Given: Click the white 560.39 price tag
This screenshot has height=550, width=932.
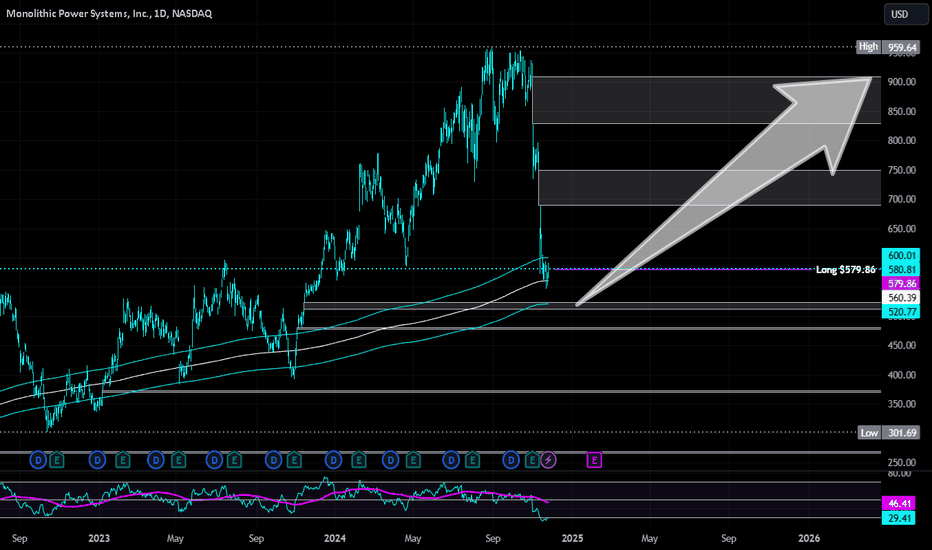Looking at the screenshot, I should pyautogui.click(x=901, y=297).
